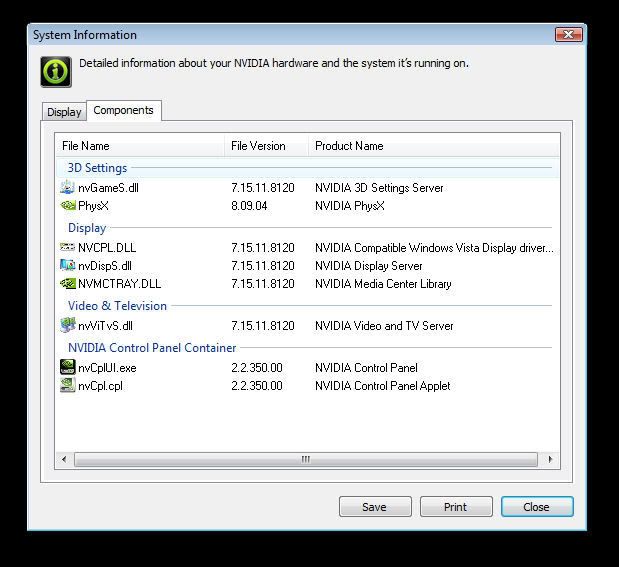Image resolution: width=619 pixels, height=567 pixels.
Task: Close the System Information window with X
Action: [568, 34]
